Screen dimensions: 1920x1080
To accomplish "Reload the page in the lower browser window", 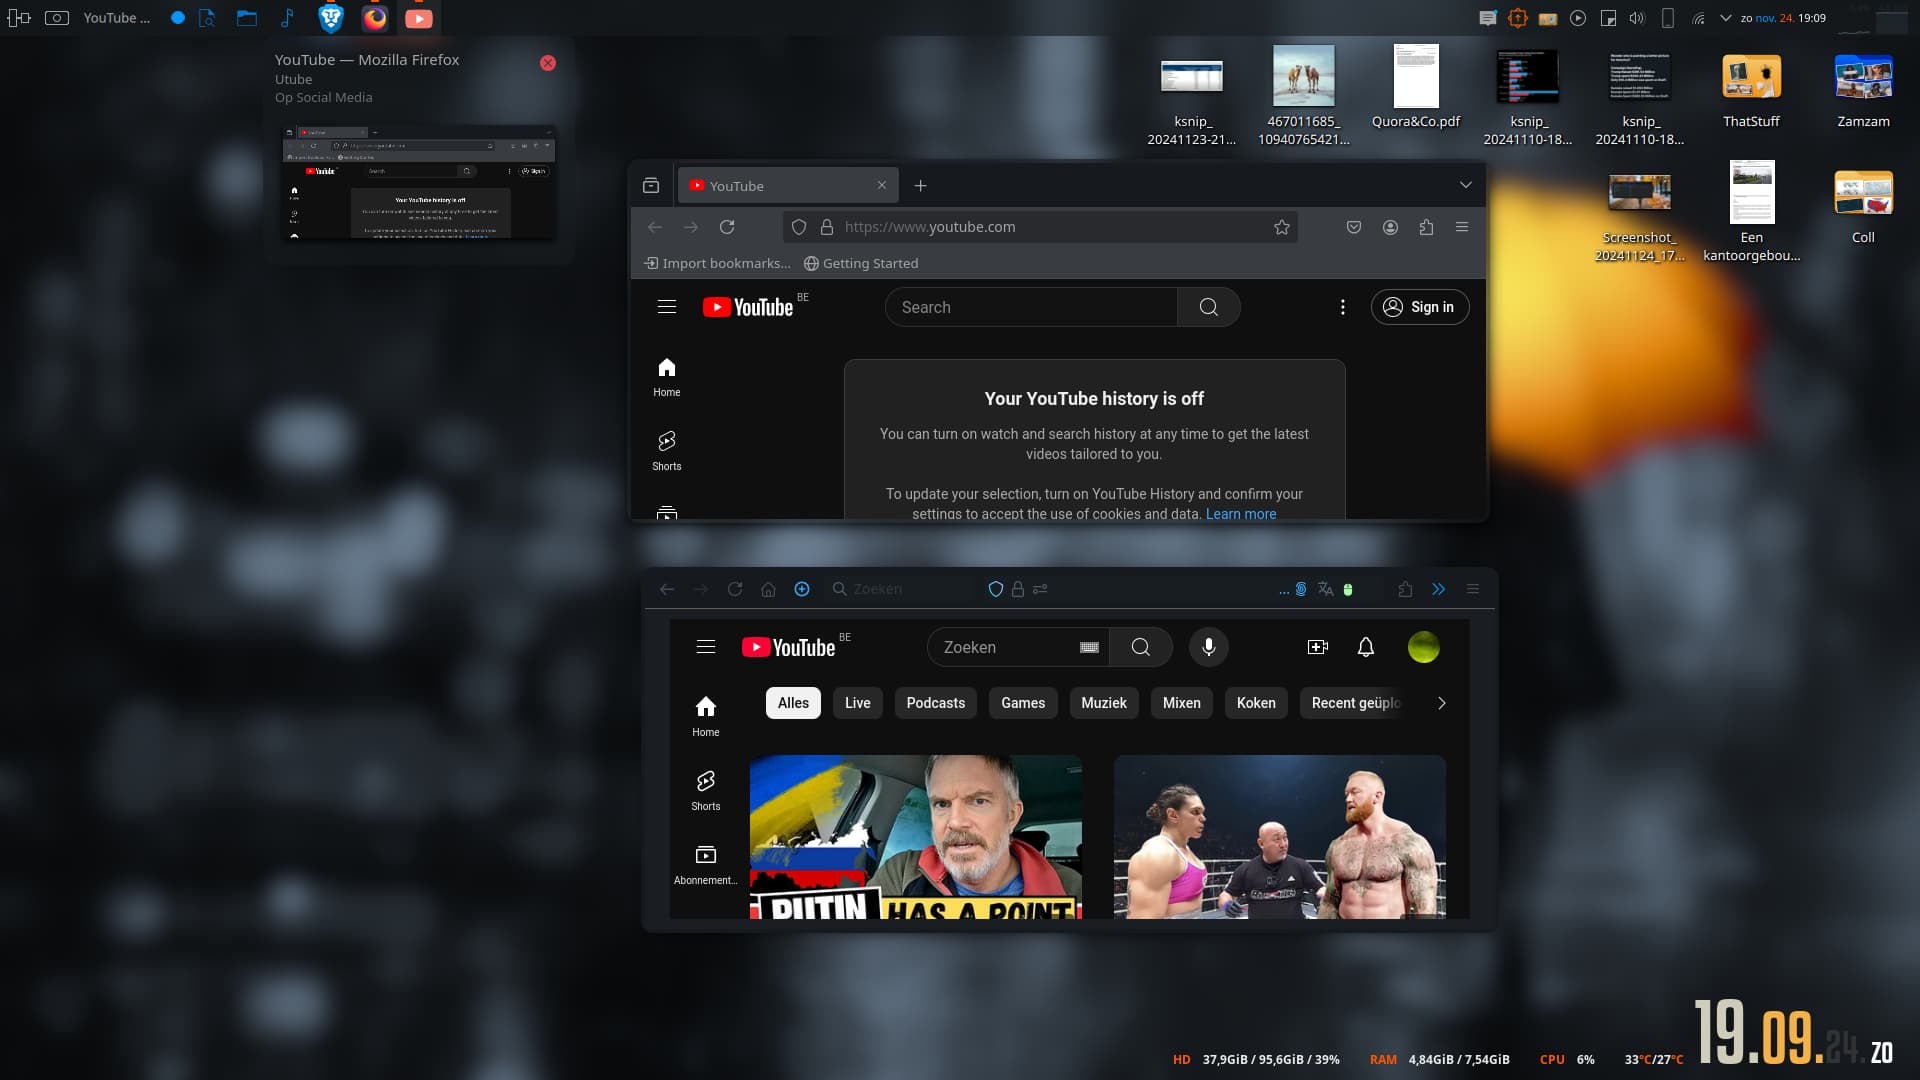I will [735, 589].
